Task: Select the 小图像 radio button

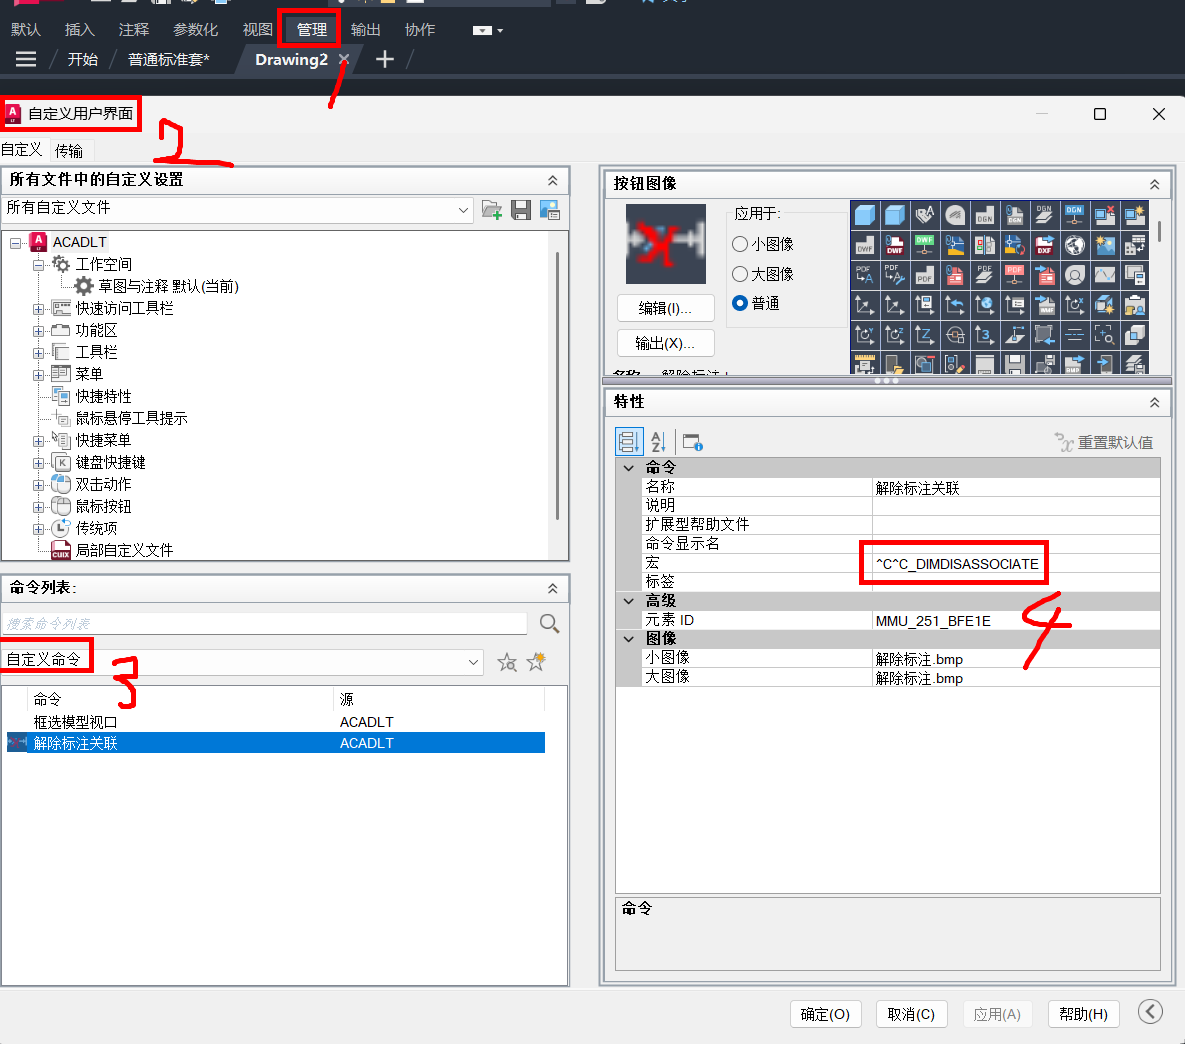Action: (740, 244)
